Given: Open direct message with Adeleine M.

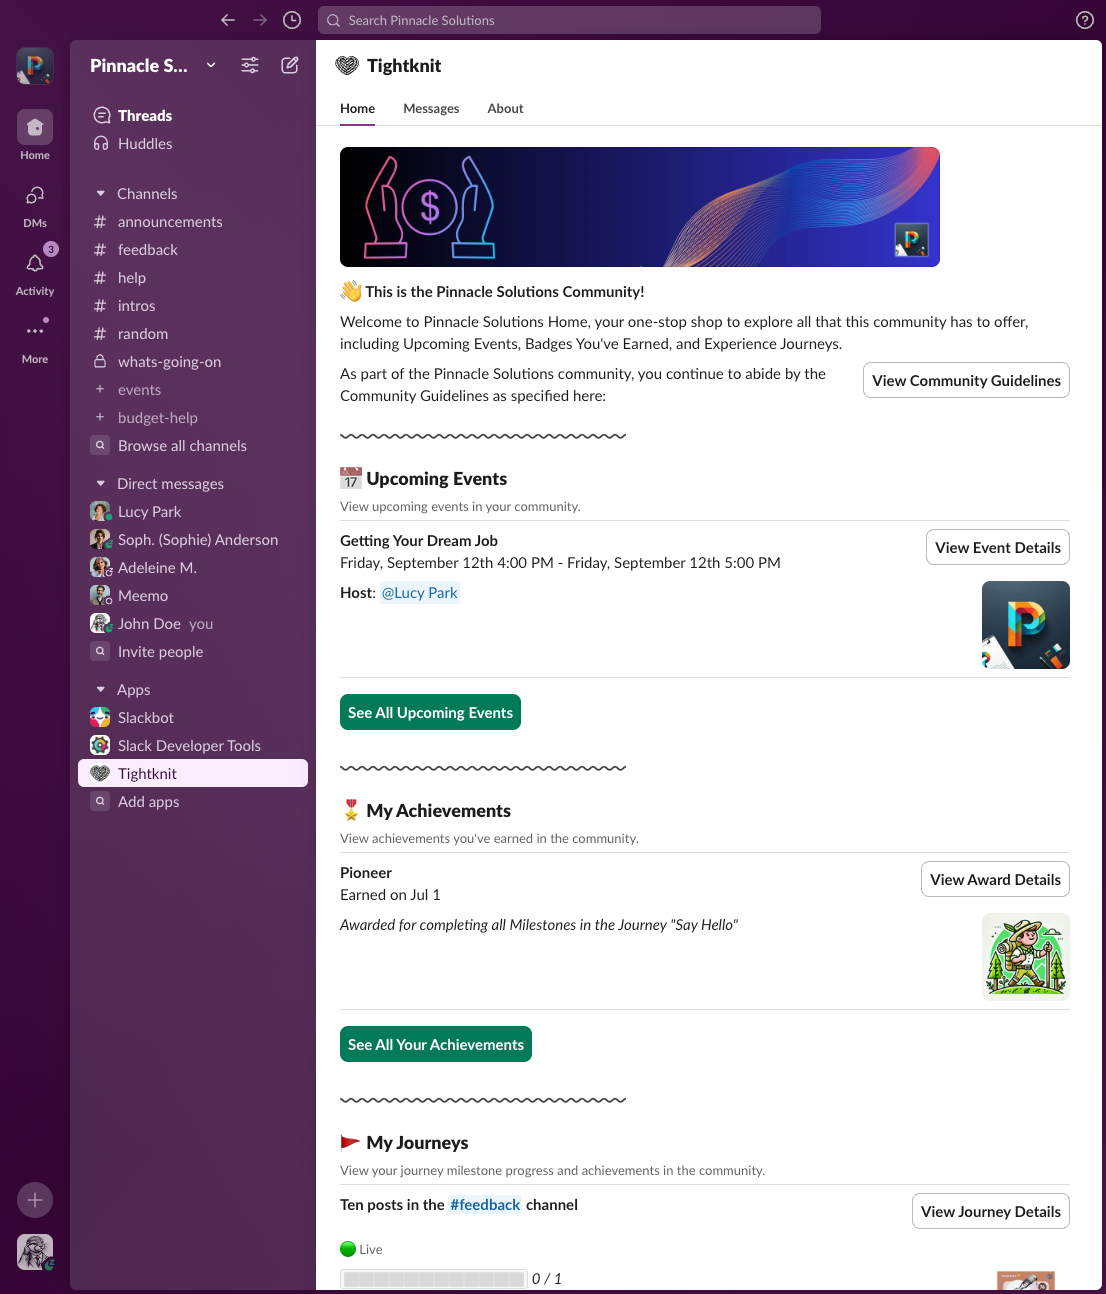Looking at the screenshot, I should pos(193,568).
